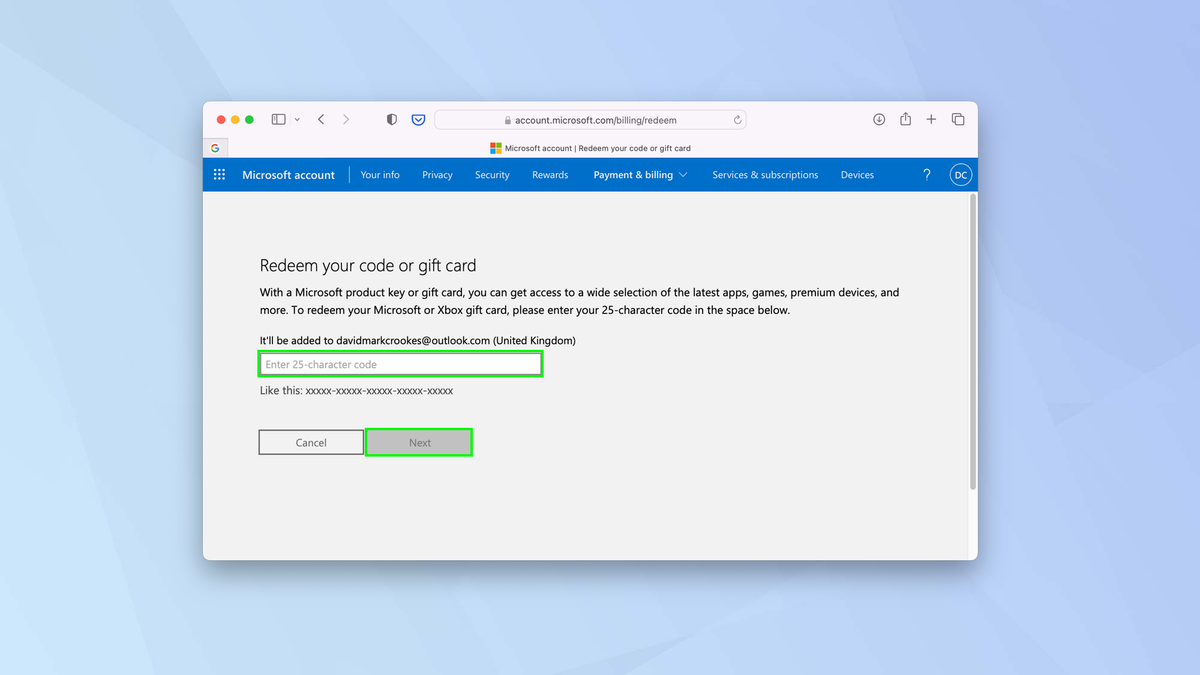Select the Devices navigation item
The width and height of the screenshot is (1200, 675).
click(856, 174)
